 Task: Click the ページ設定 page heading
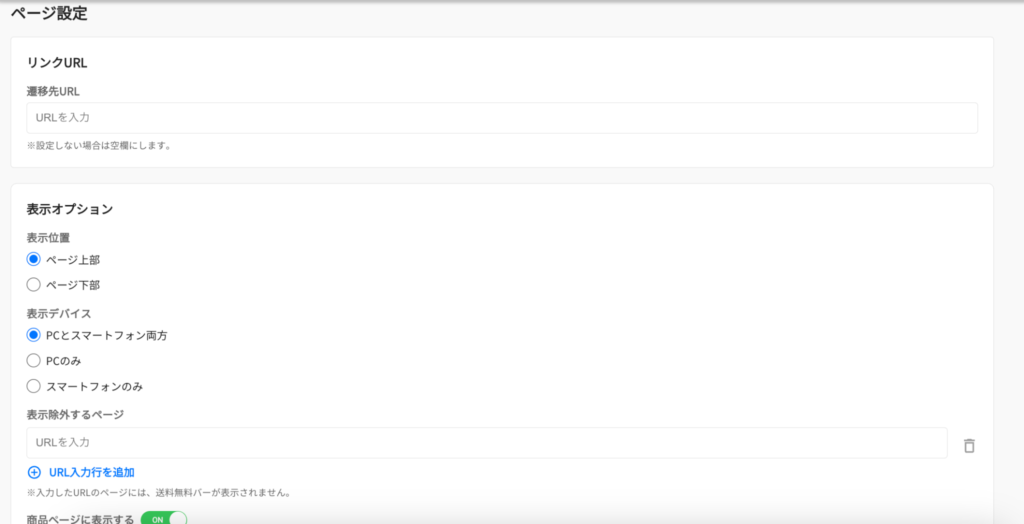click(49, 14)
